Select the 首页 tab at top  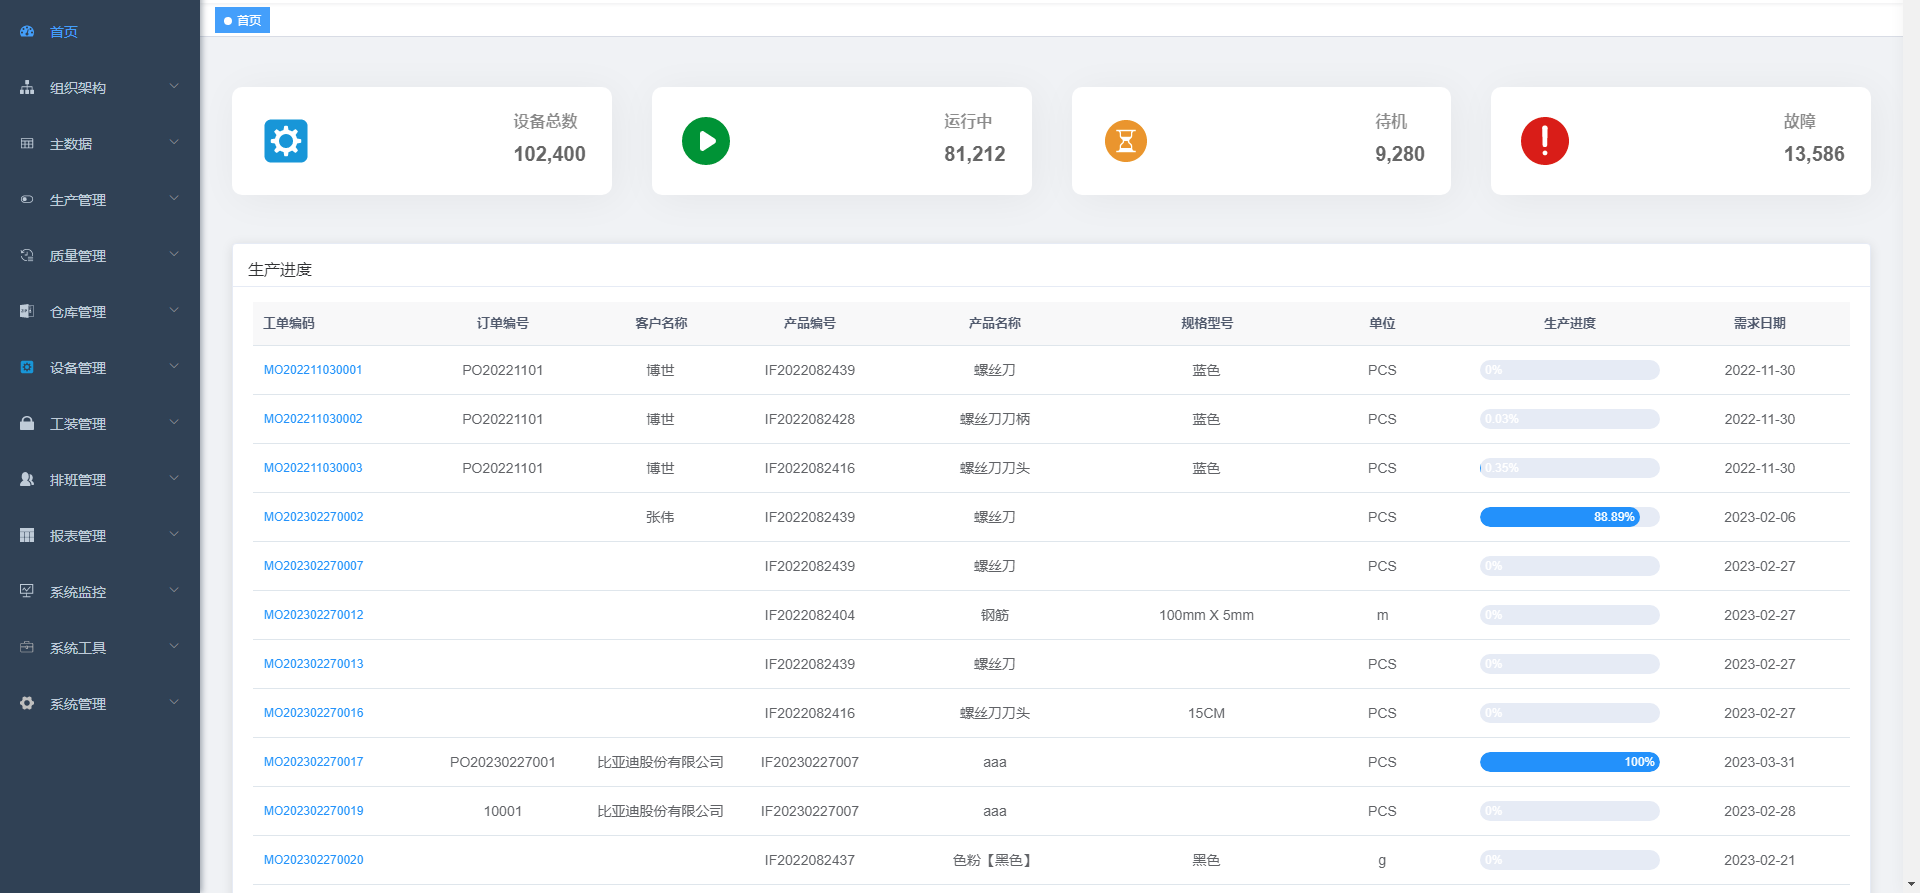pos(242,20)
